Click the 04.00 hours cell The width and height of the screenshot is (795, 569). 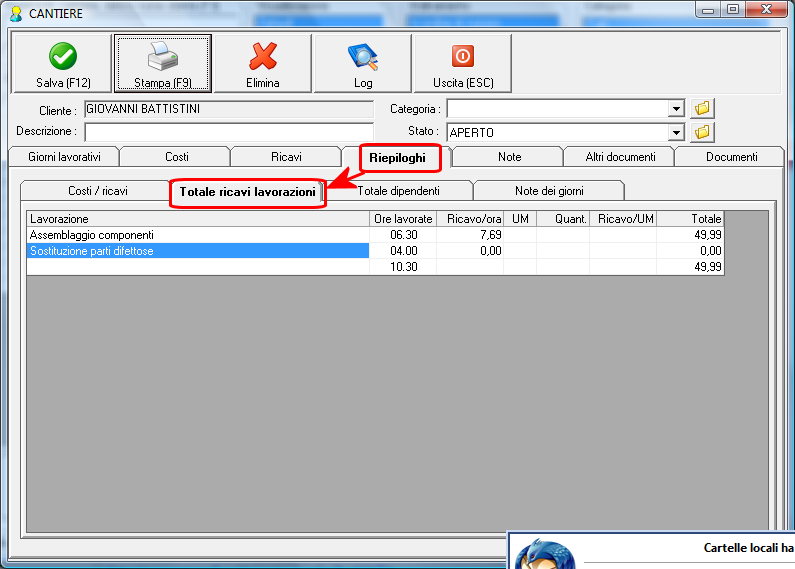pyautogui.click(x=403, y=251)
